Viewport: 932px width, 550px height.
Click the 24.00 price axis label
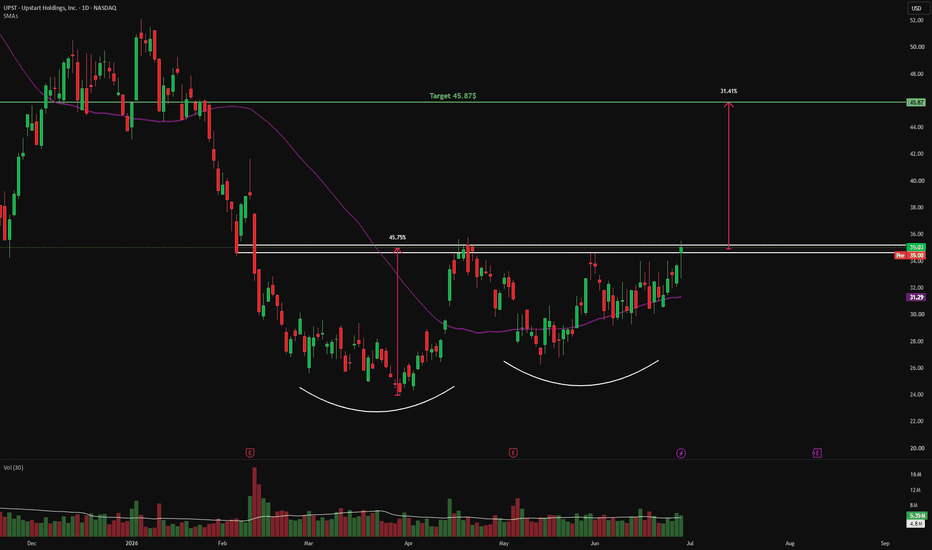[x=917, y=395]
